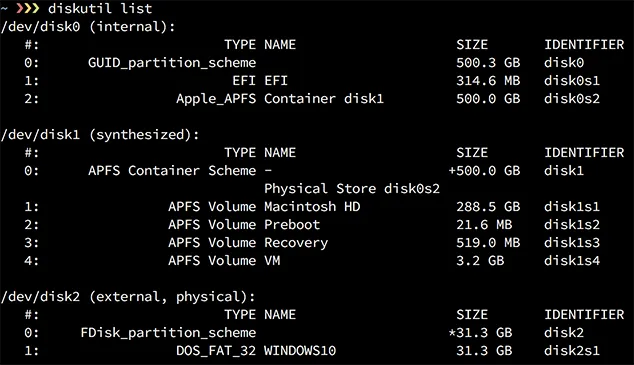Click the disk0s1 identifier
The image size is (634, 365).
point(572,80)
